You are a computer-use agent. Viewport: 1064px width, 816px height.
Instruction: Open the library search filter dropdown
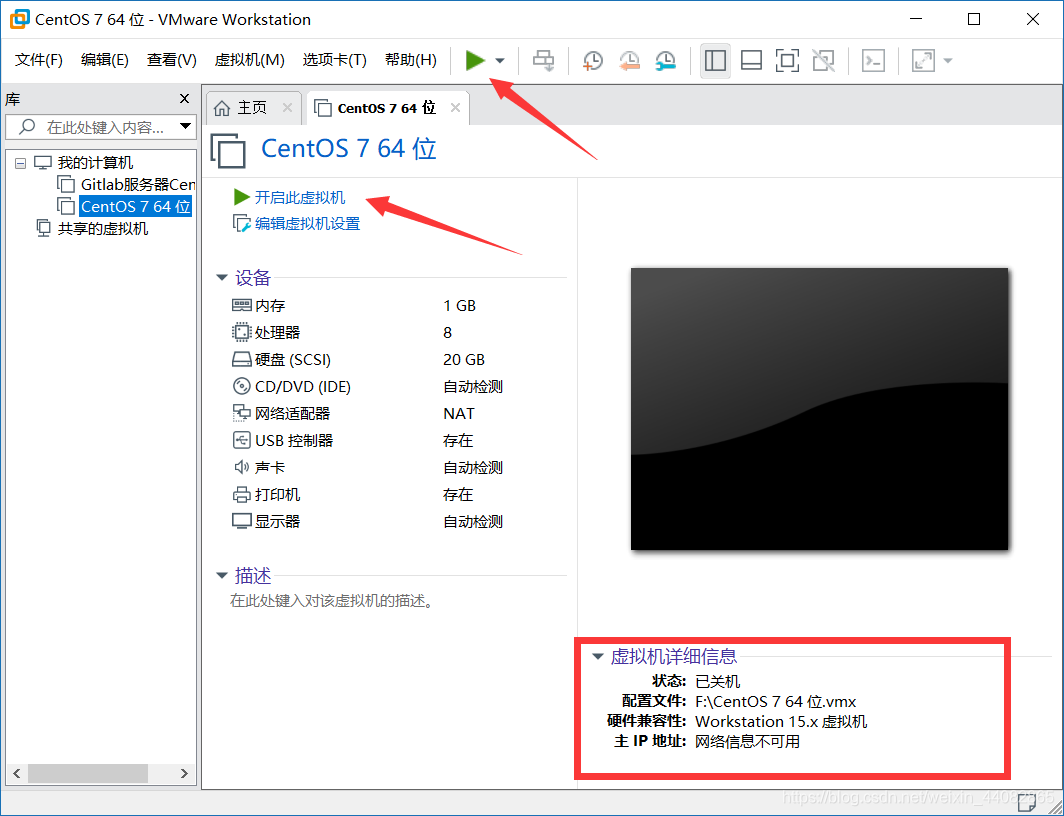pos(185,126)
